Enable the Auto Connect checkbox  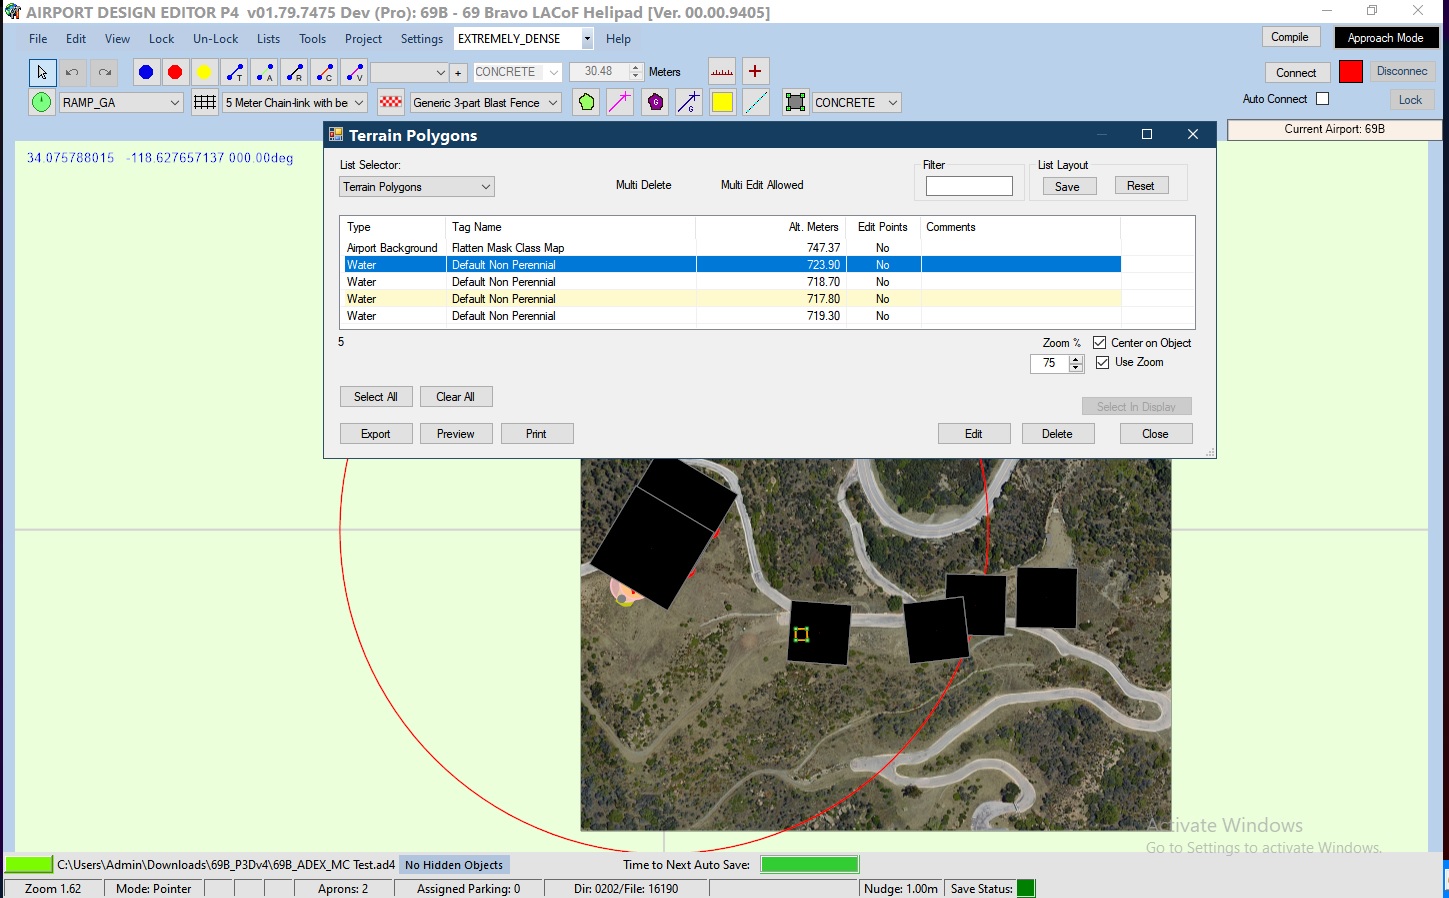(x=1322, y=99)
